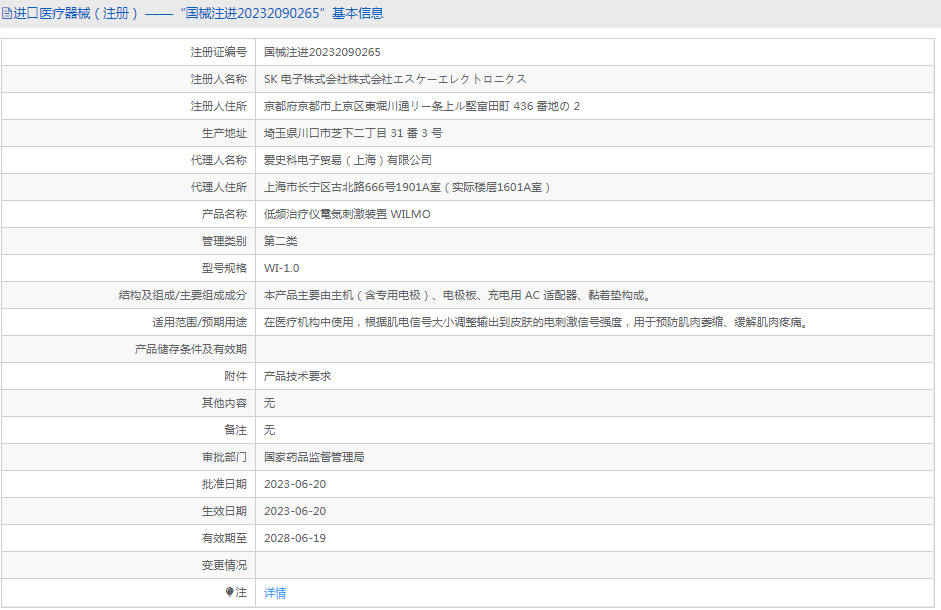
Task: Click 无 in the 备注 row
Action: (x=269, y=430)
